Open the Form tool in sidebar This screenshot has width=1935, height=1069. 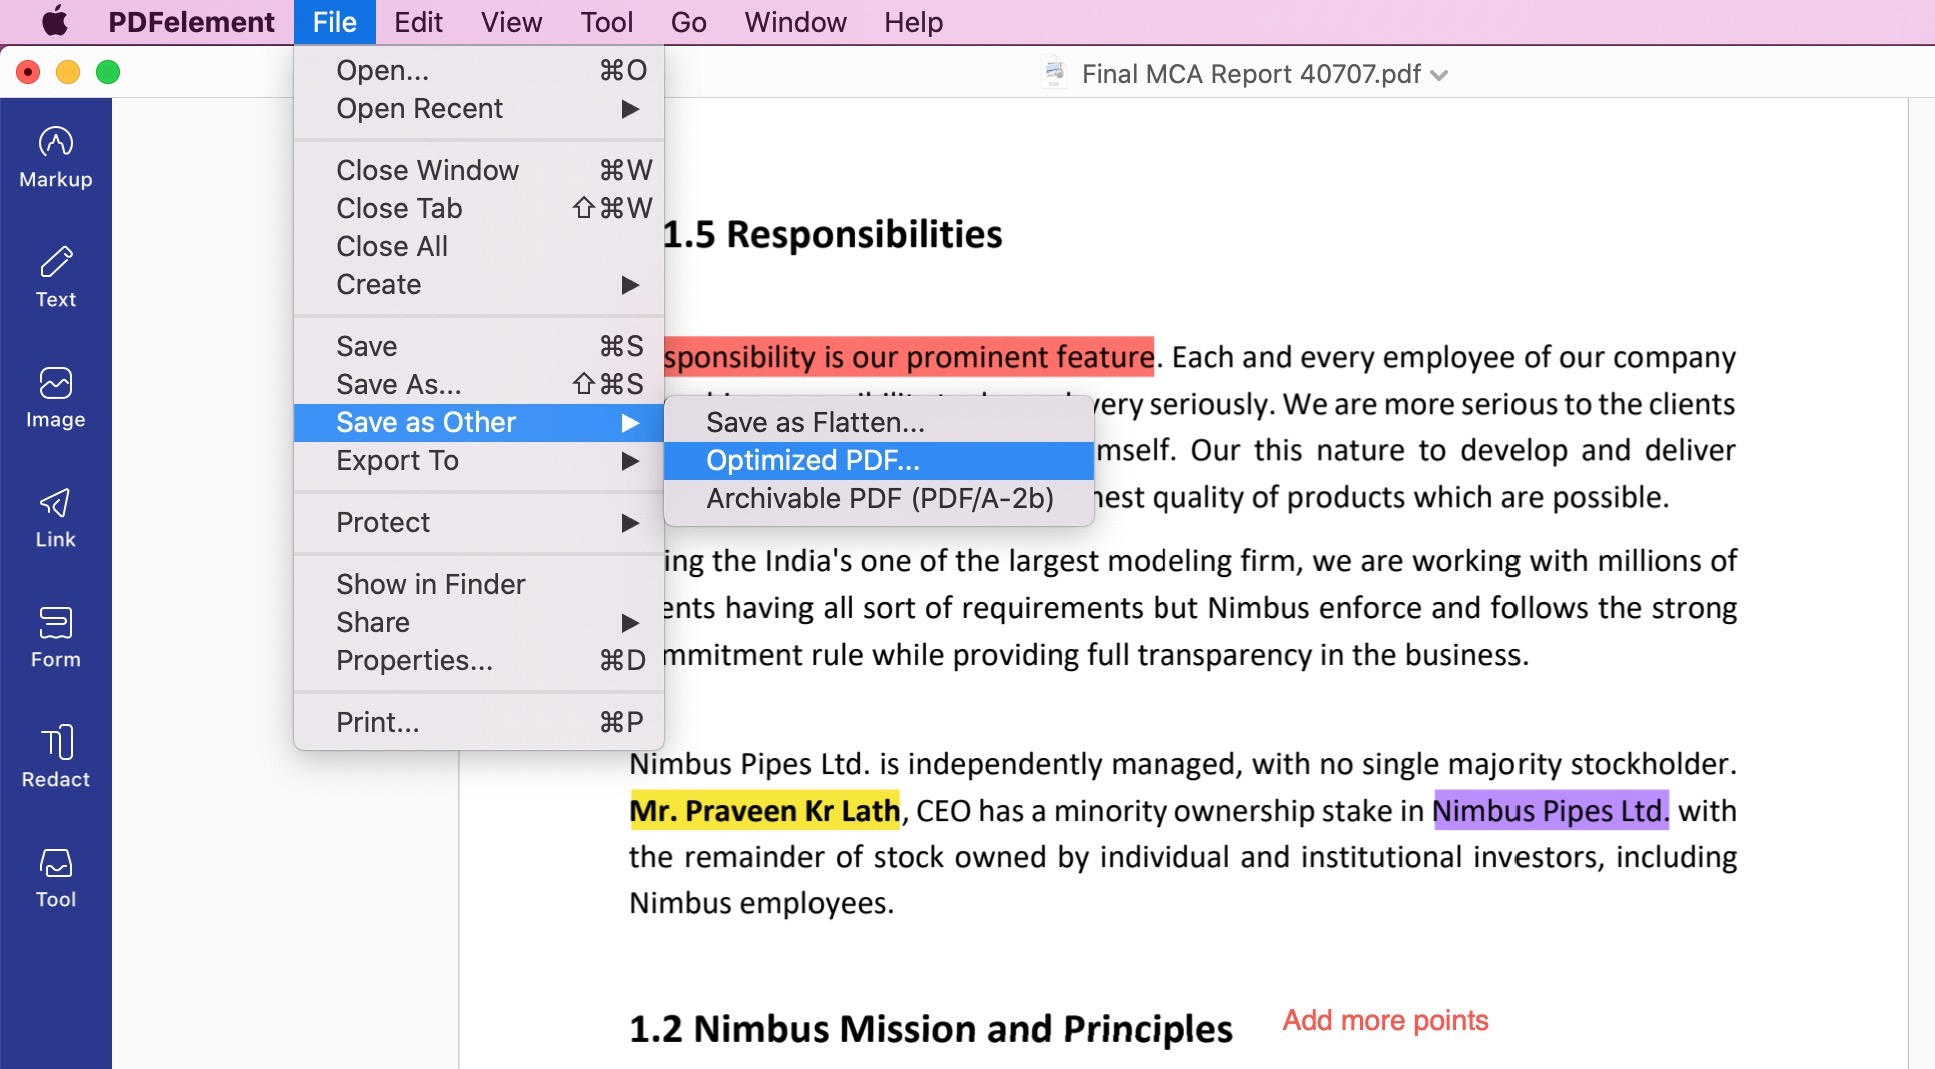(56, 638)
